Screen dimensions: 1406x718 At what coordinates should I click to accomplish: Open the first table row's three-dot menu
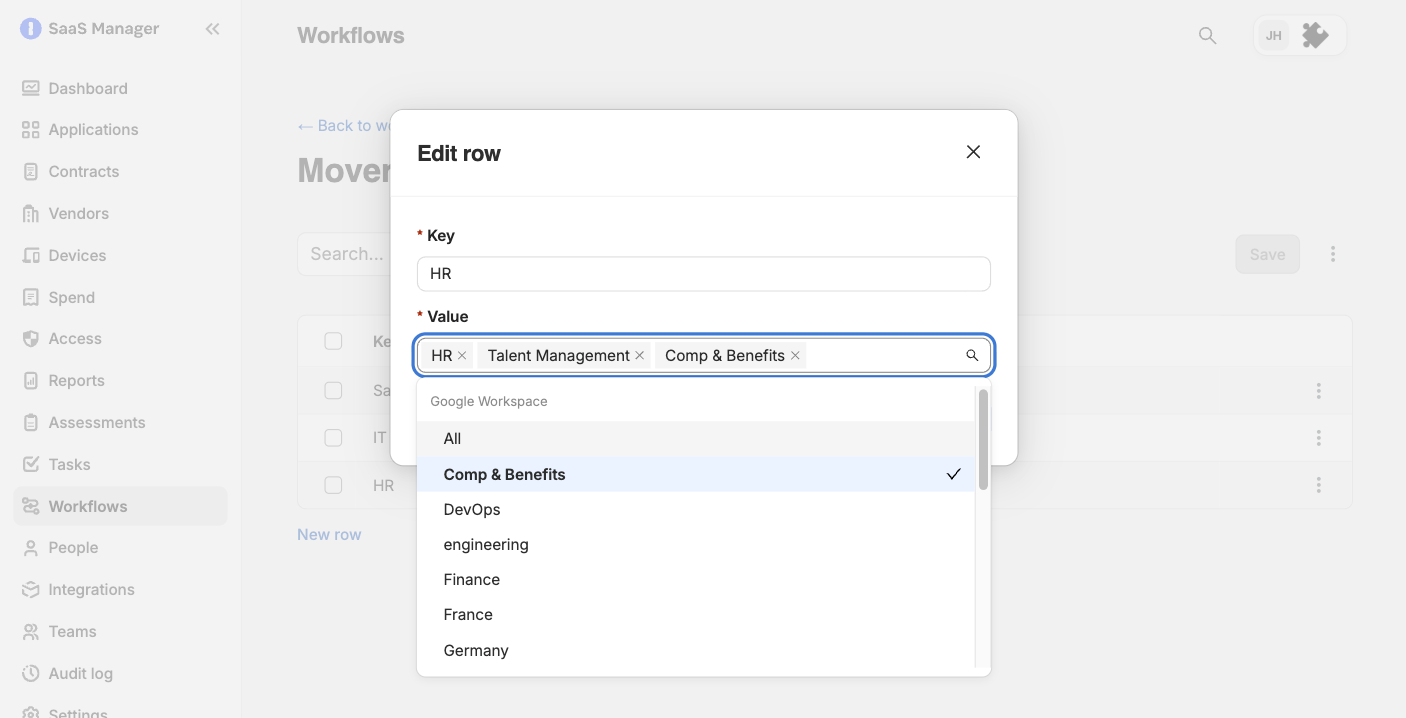click(x=1319, y=391)
